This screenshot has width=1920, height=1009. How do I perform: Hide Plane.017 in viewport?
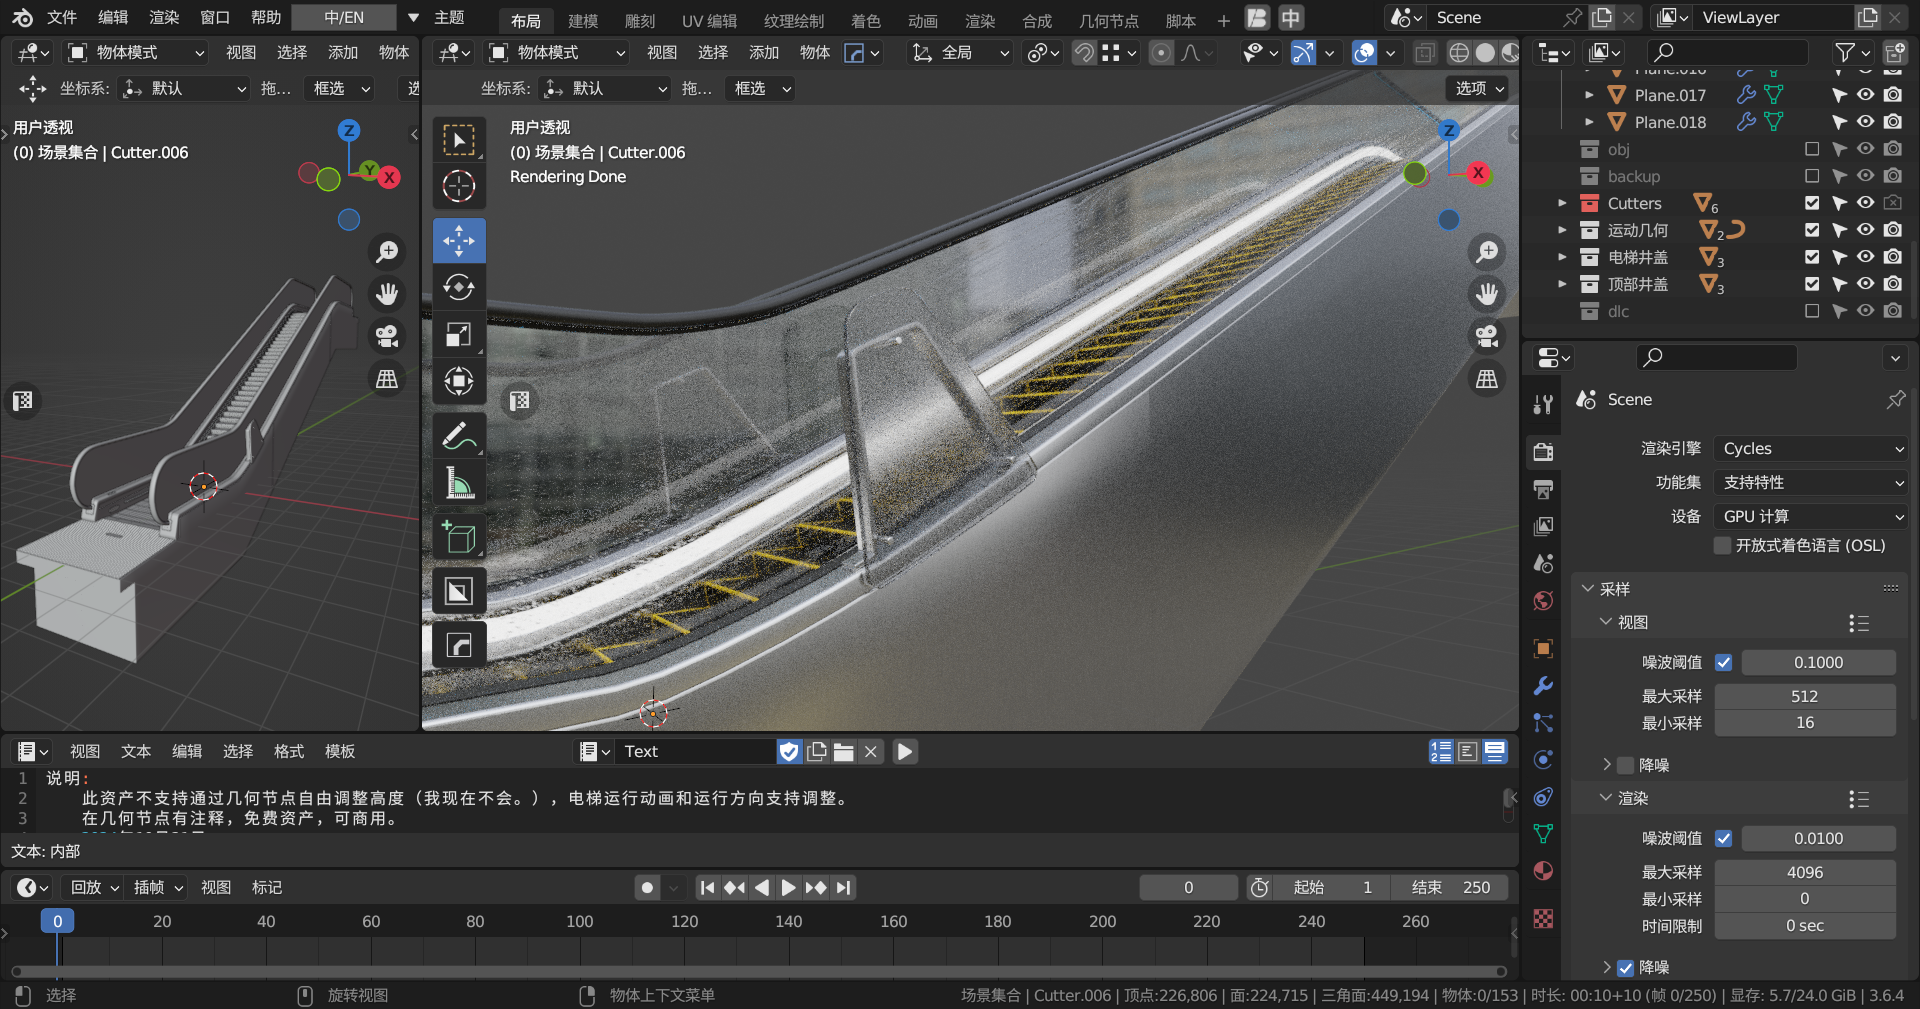(1866, 95)
